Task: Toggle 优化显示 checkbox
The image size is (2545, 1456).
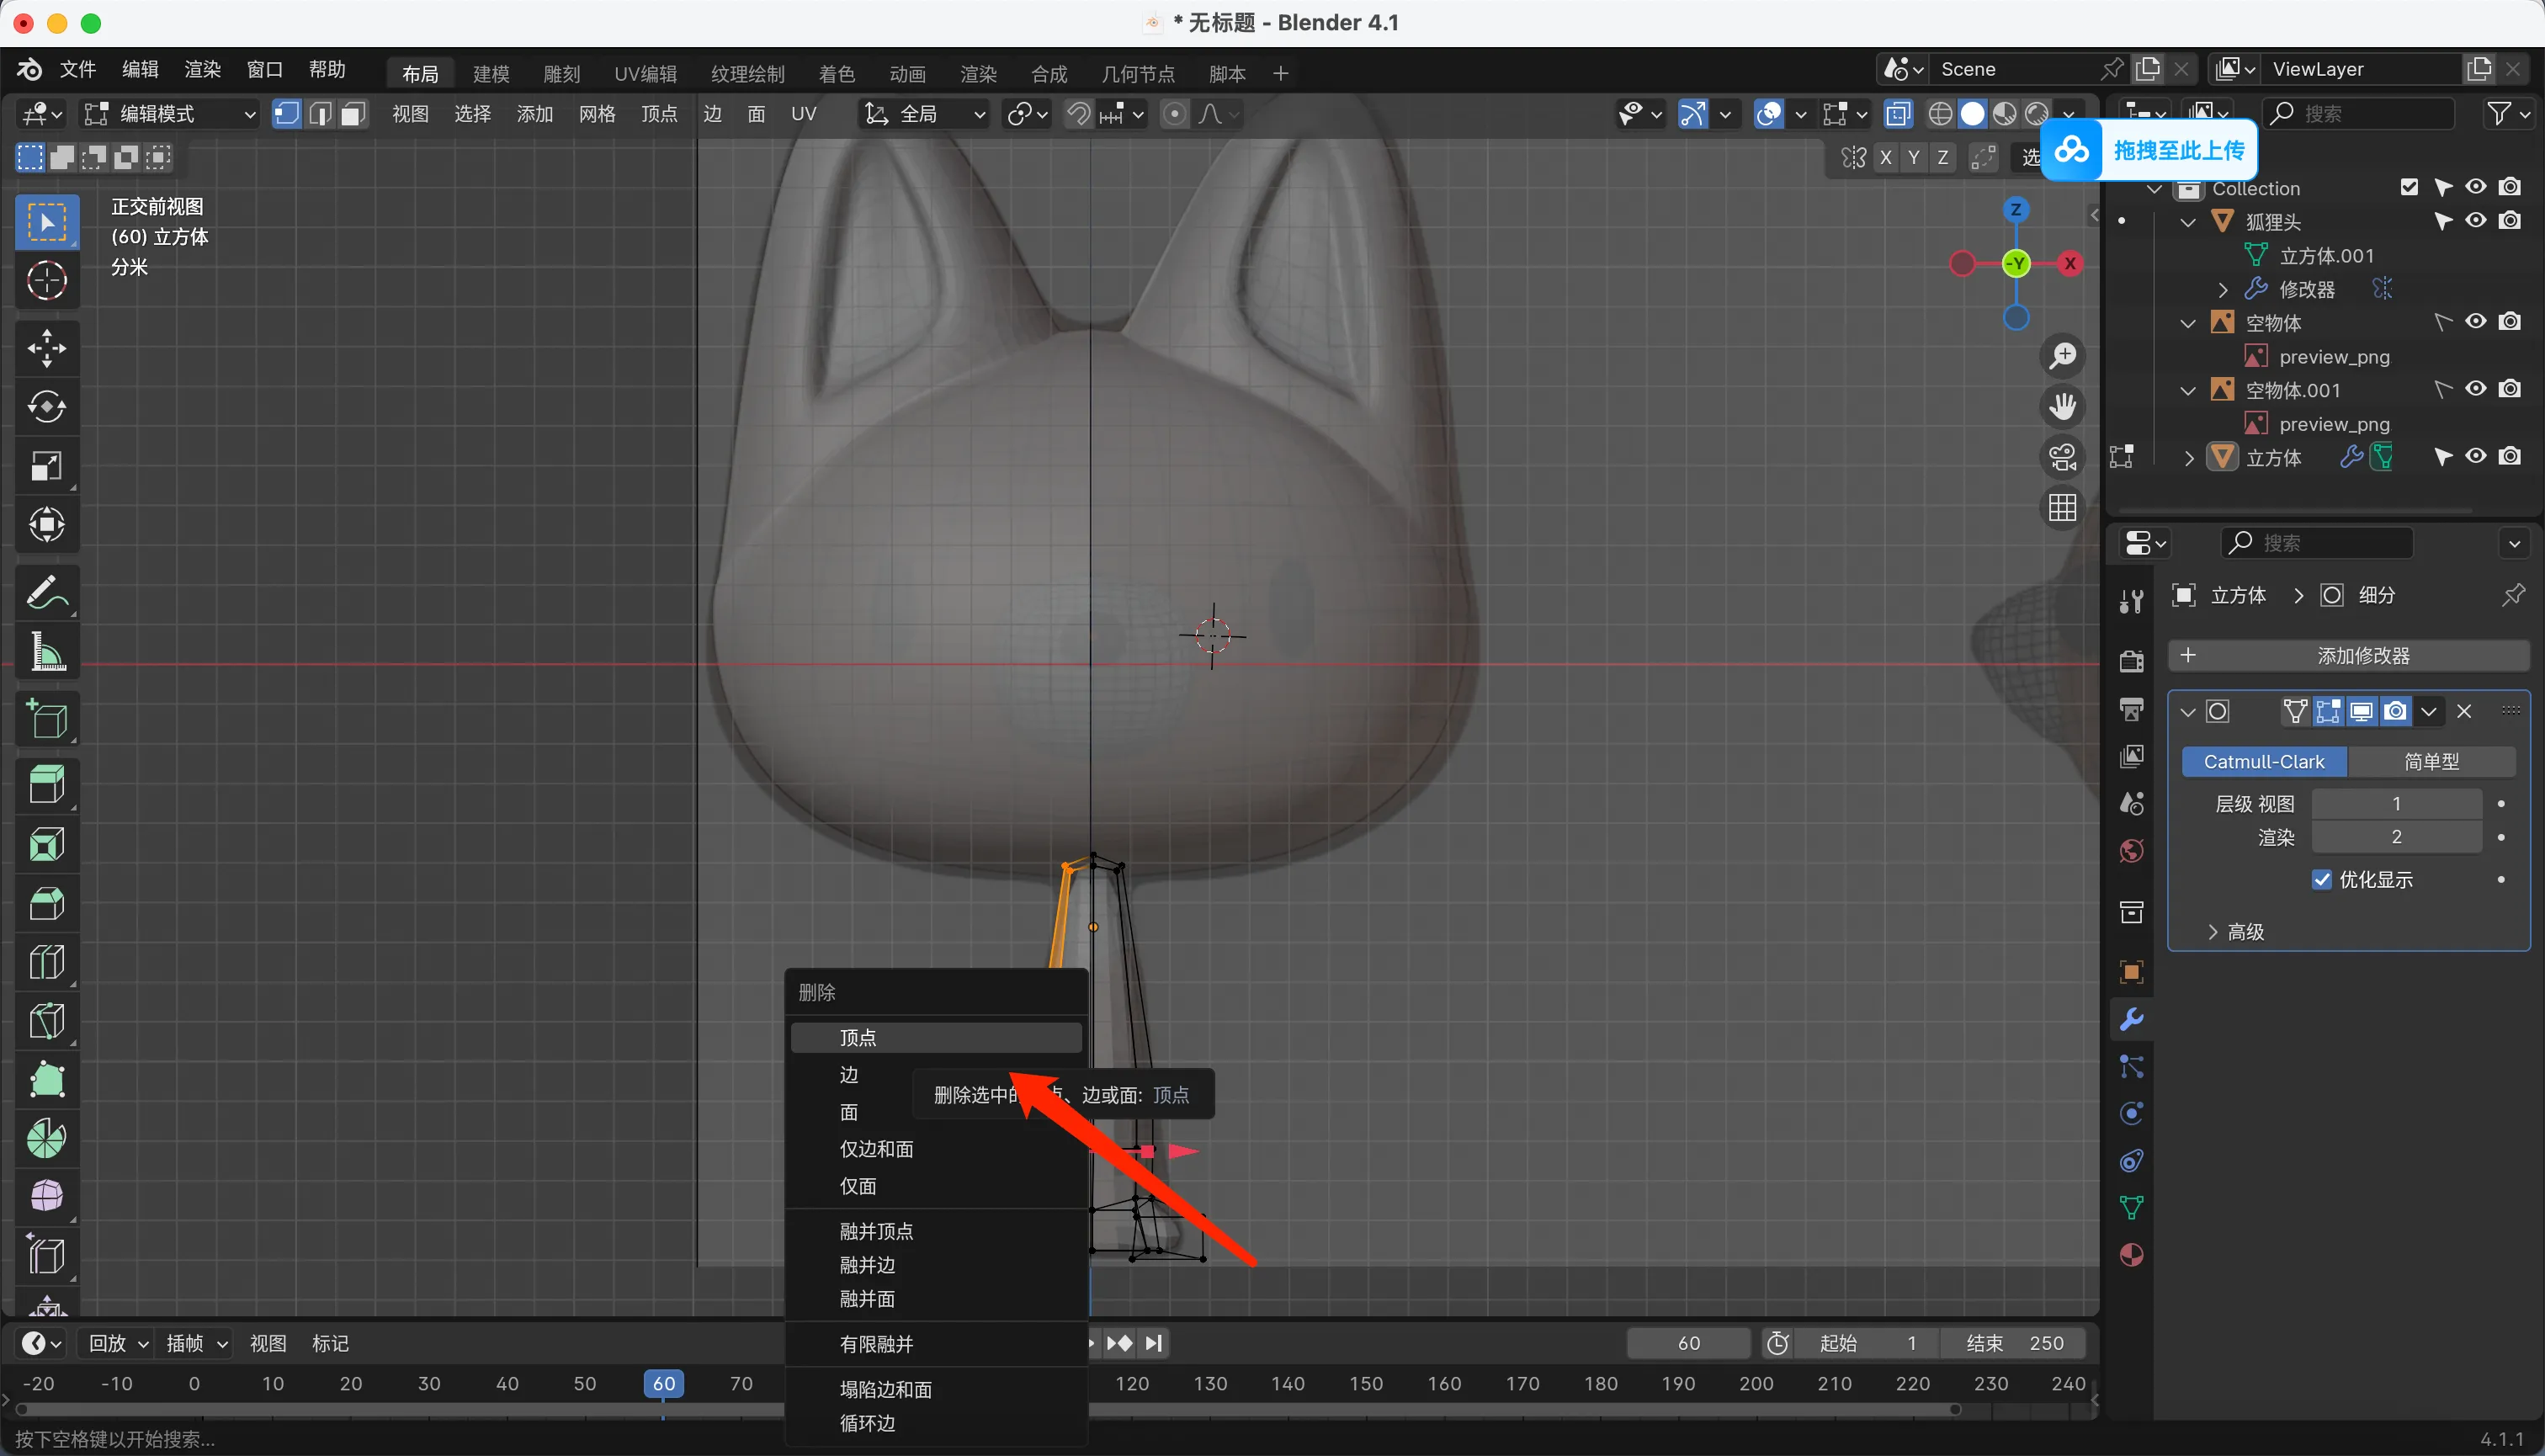Action: (x=2322, y=879)
